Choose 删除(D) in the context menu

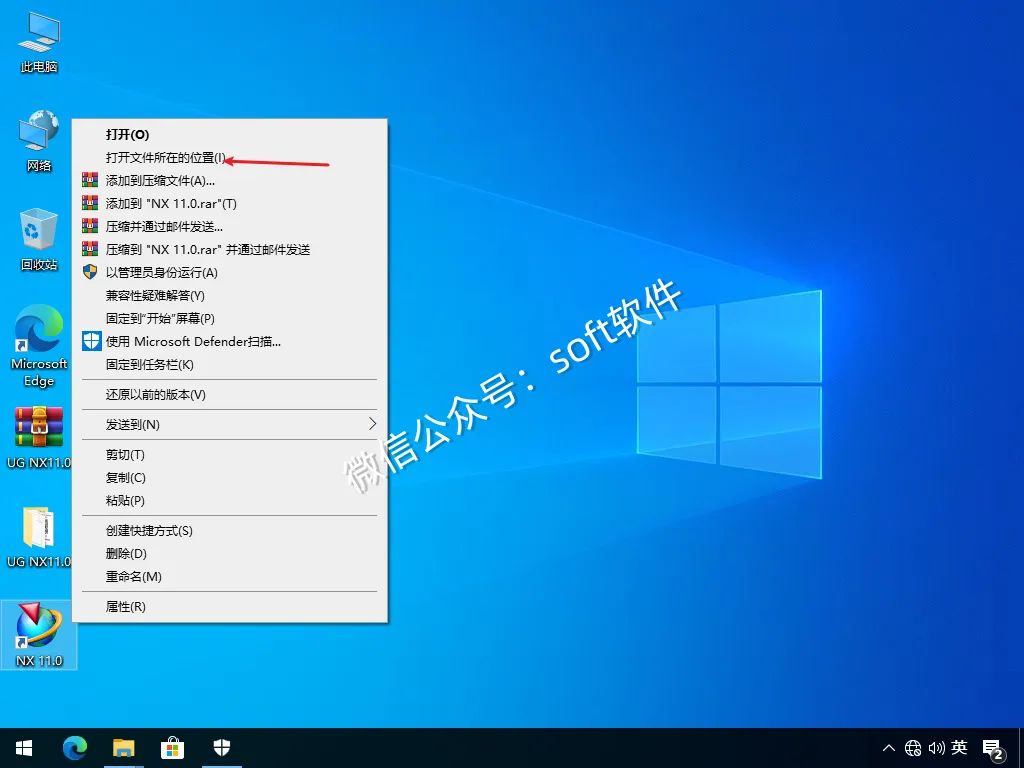(x=229, y=554)
